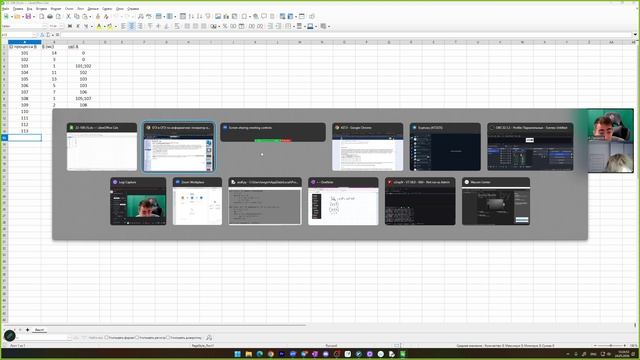Select the cell containing '101;102'
640x360 pixels.
click(83, 66)
